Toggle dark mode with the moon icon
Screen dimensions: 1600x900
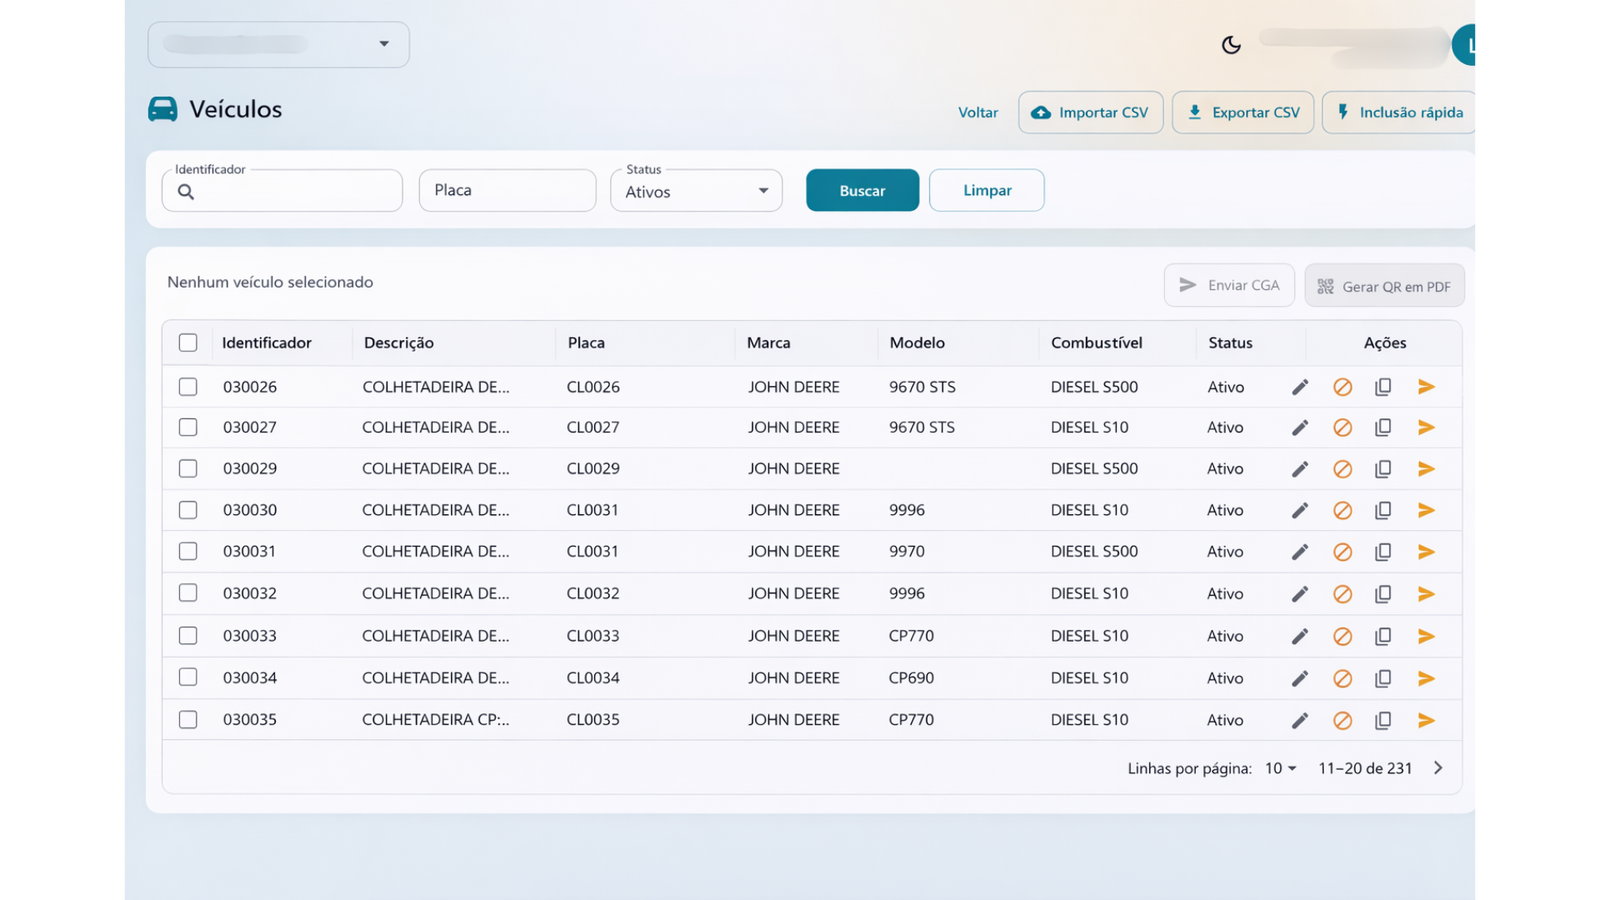pyautogui.click(x=1231, y=45)
